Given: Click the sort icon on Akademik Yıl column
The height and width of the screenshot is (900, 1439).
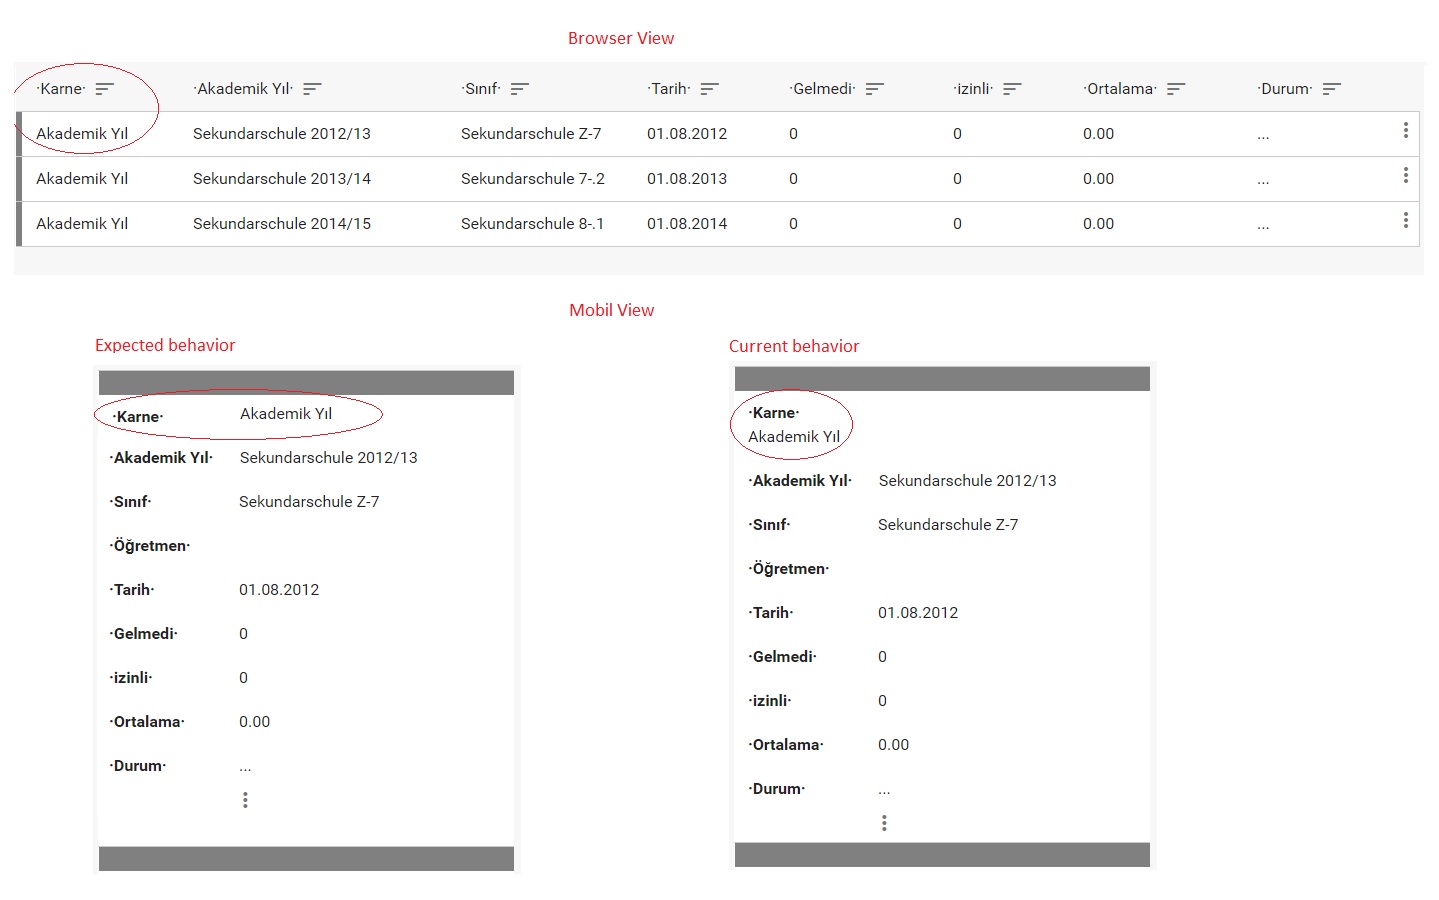Looking at the screenshot, I should (311, 88).
